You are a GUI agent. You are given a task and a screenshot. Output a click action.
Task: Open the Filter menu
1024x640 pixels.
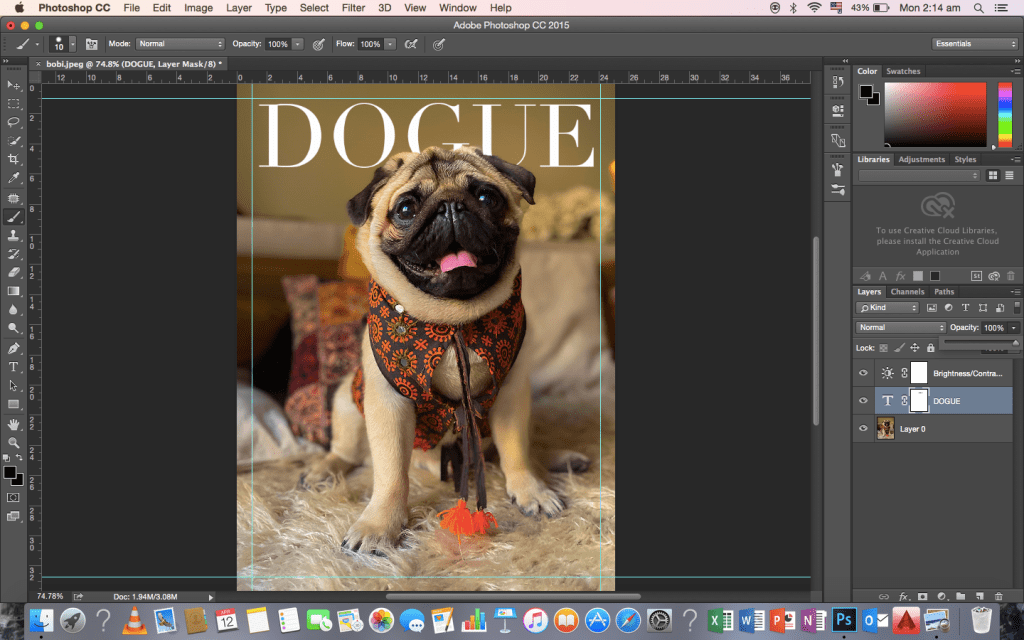point(353,8)
